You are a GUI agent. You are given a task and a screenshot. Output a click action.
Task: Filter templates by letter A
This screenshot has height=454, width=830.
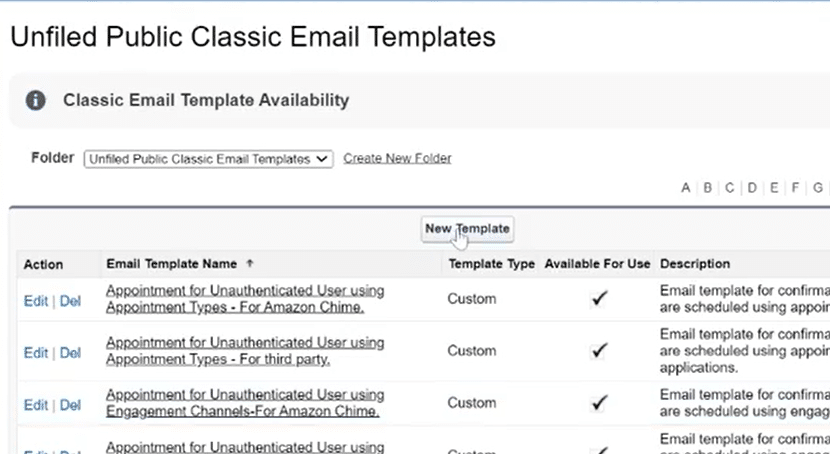click(686, 188)
